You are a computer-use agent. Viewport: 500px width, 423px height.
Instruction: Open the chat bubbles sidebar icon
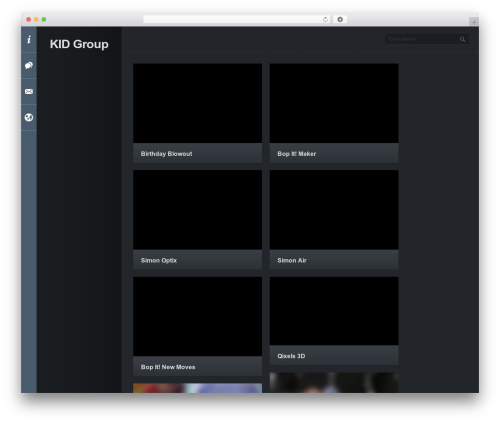click(29, 65)
